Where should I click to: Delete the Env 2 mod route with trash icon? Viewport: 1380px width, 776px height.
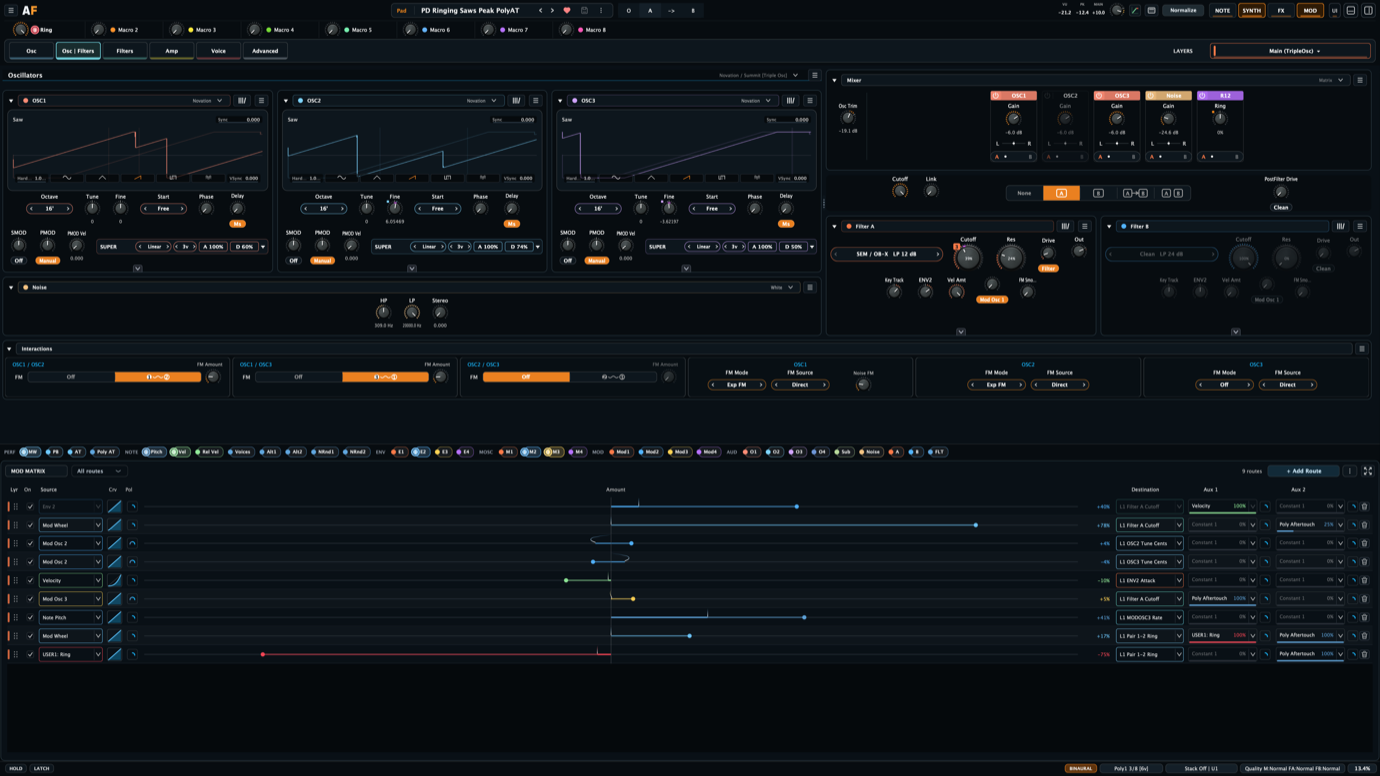coord(1364,506)
